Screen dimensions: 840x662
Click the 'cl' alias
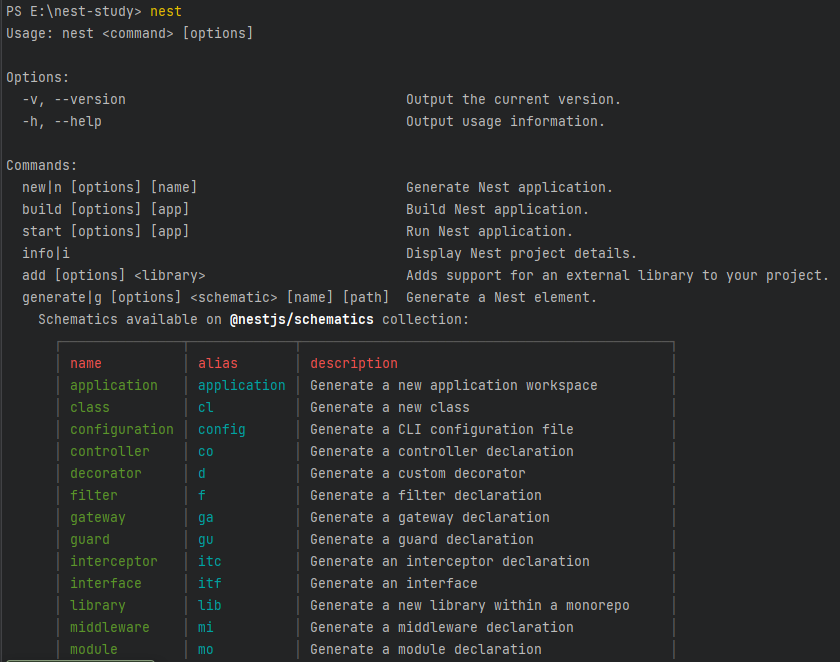(x=206, y=407)
